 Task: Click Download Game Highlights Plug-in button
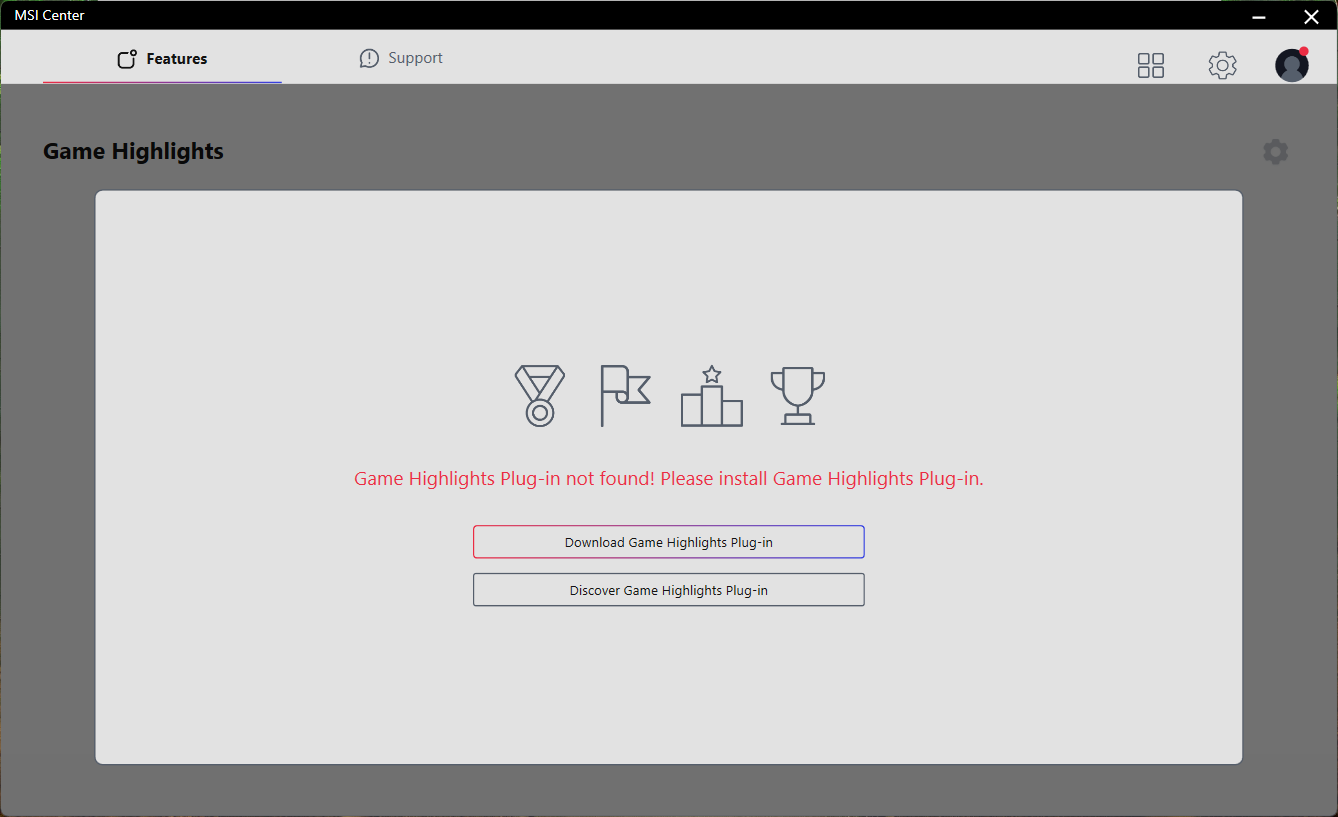669,542
